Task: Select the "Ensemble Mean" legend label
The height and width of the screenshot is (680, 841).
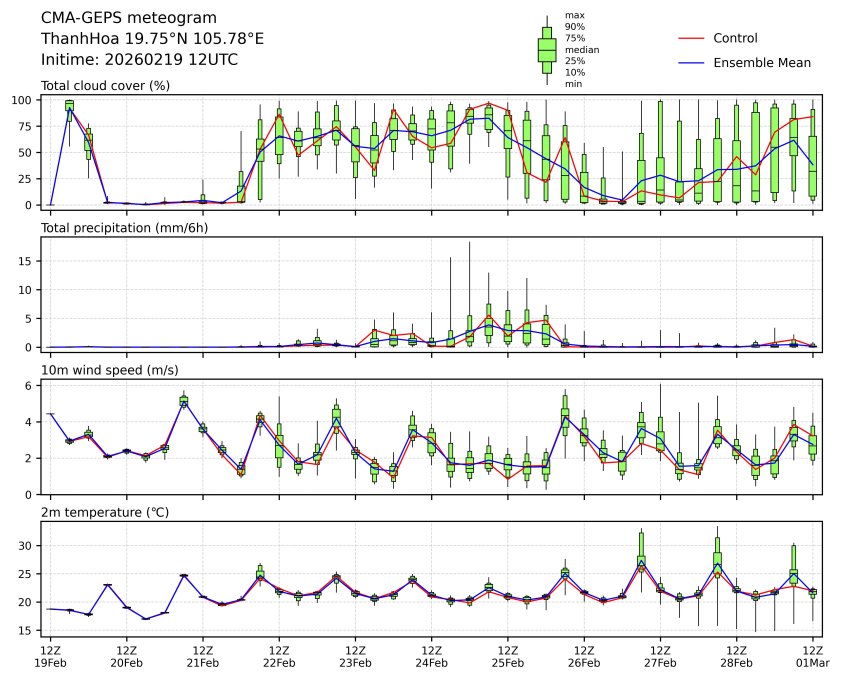Action: pyautogui.click(x=761, y=62)
